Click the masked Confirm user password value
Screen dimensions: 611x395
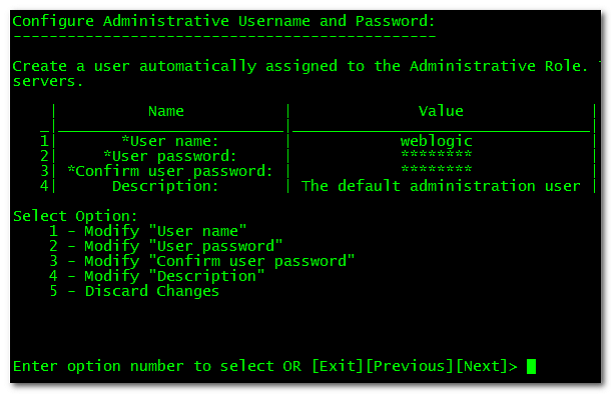pos(436,169)
